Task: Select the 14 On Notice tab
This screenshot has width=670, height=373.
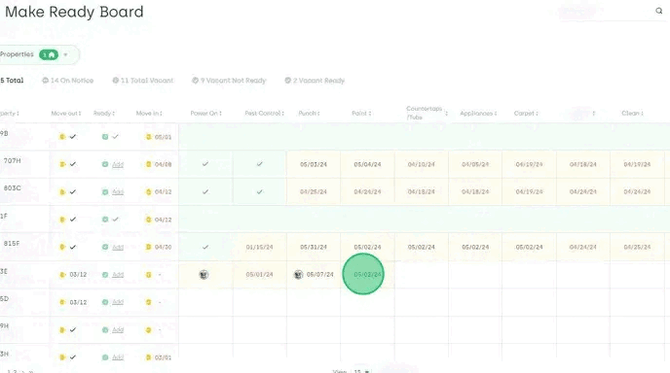Action: coord(68,80)
